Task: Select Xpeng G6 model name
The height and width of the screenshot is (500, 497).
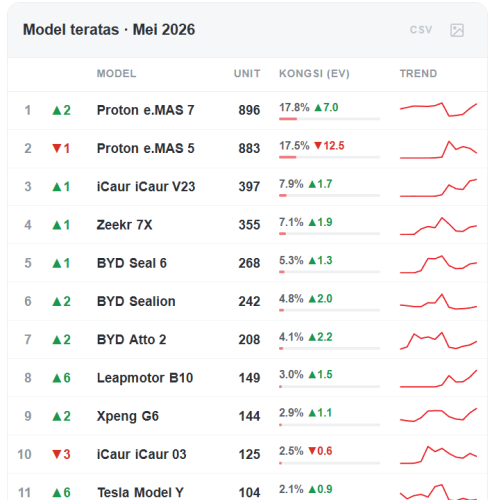Action: [128, 416]
